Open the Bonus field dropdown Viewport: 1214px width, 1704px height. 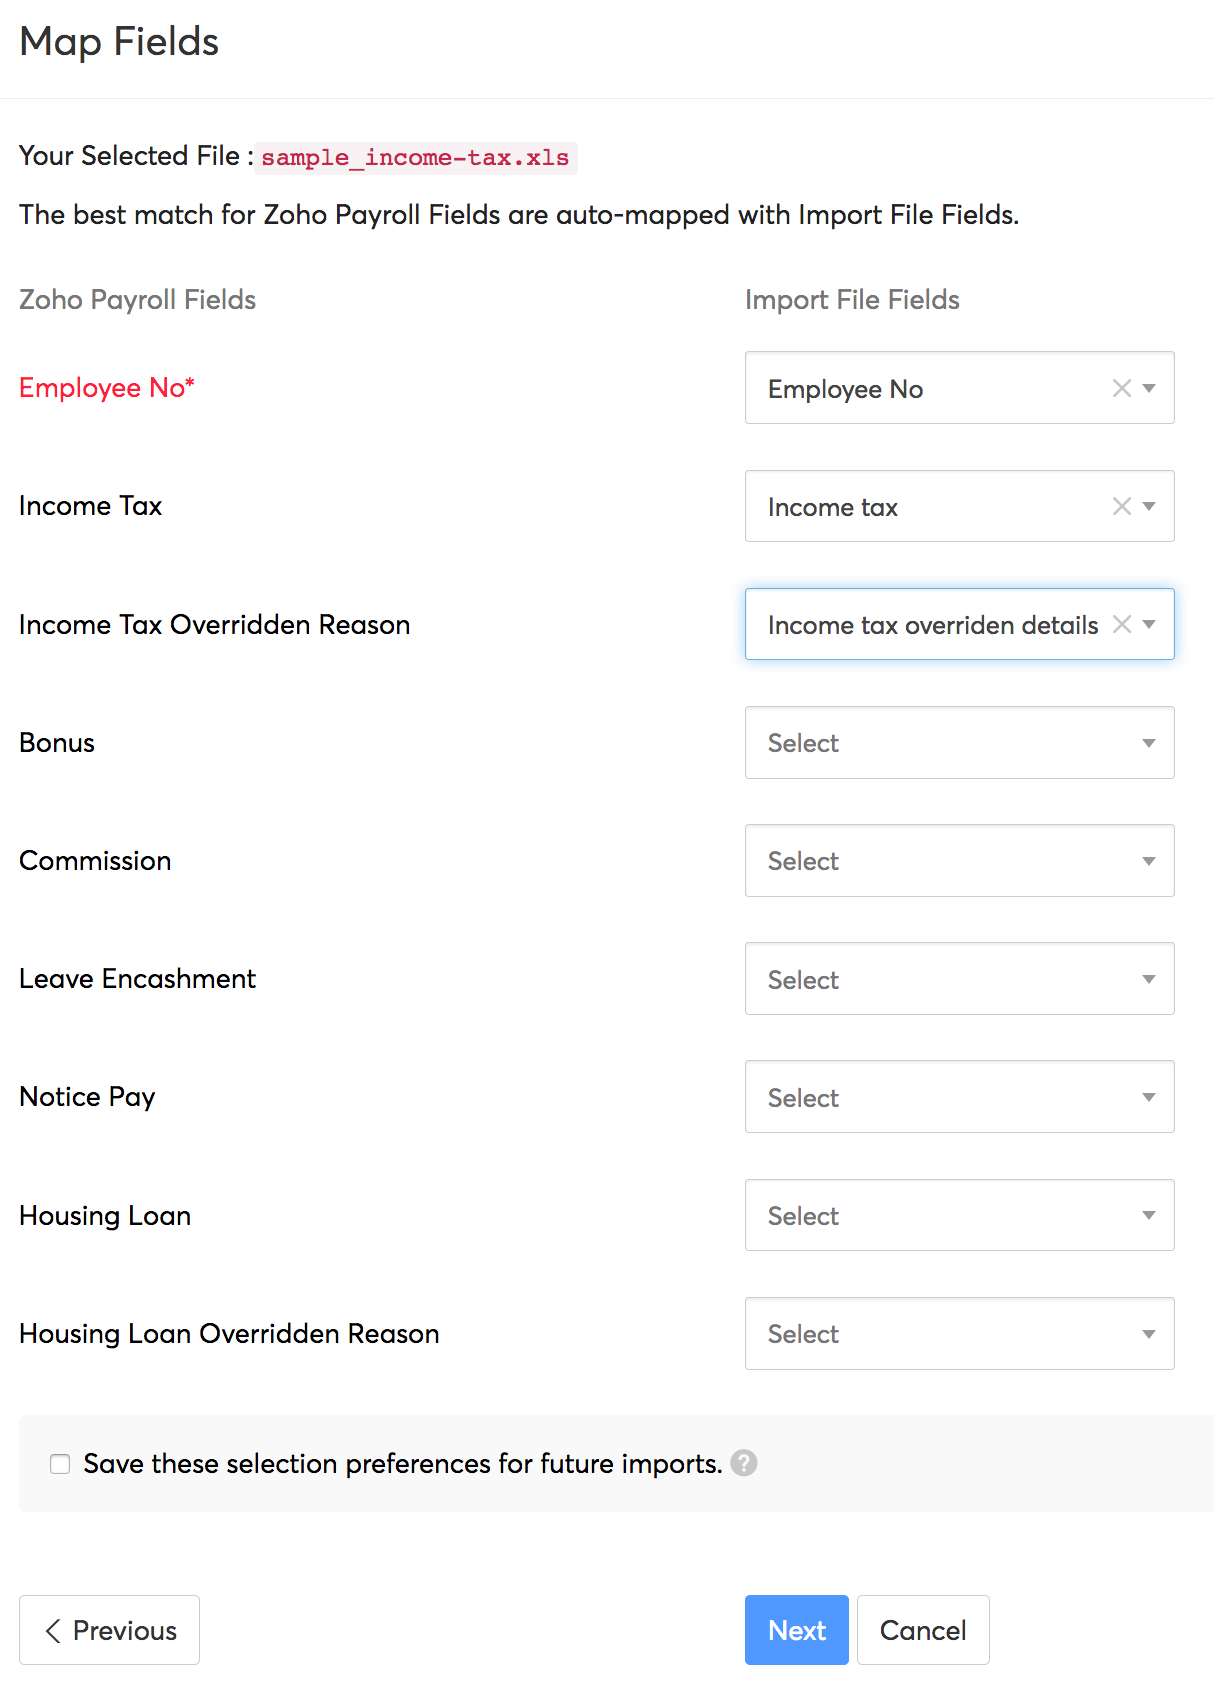pos(959,743)
